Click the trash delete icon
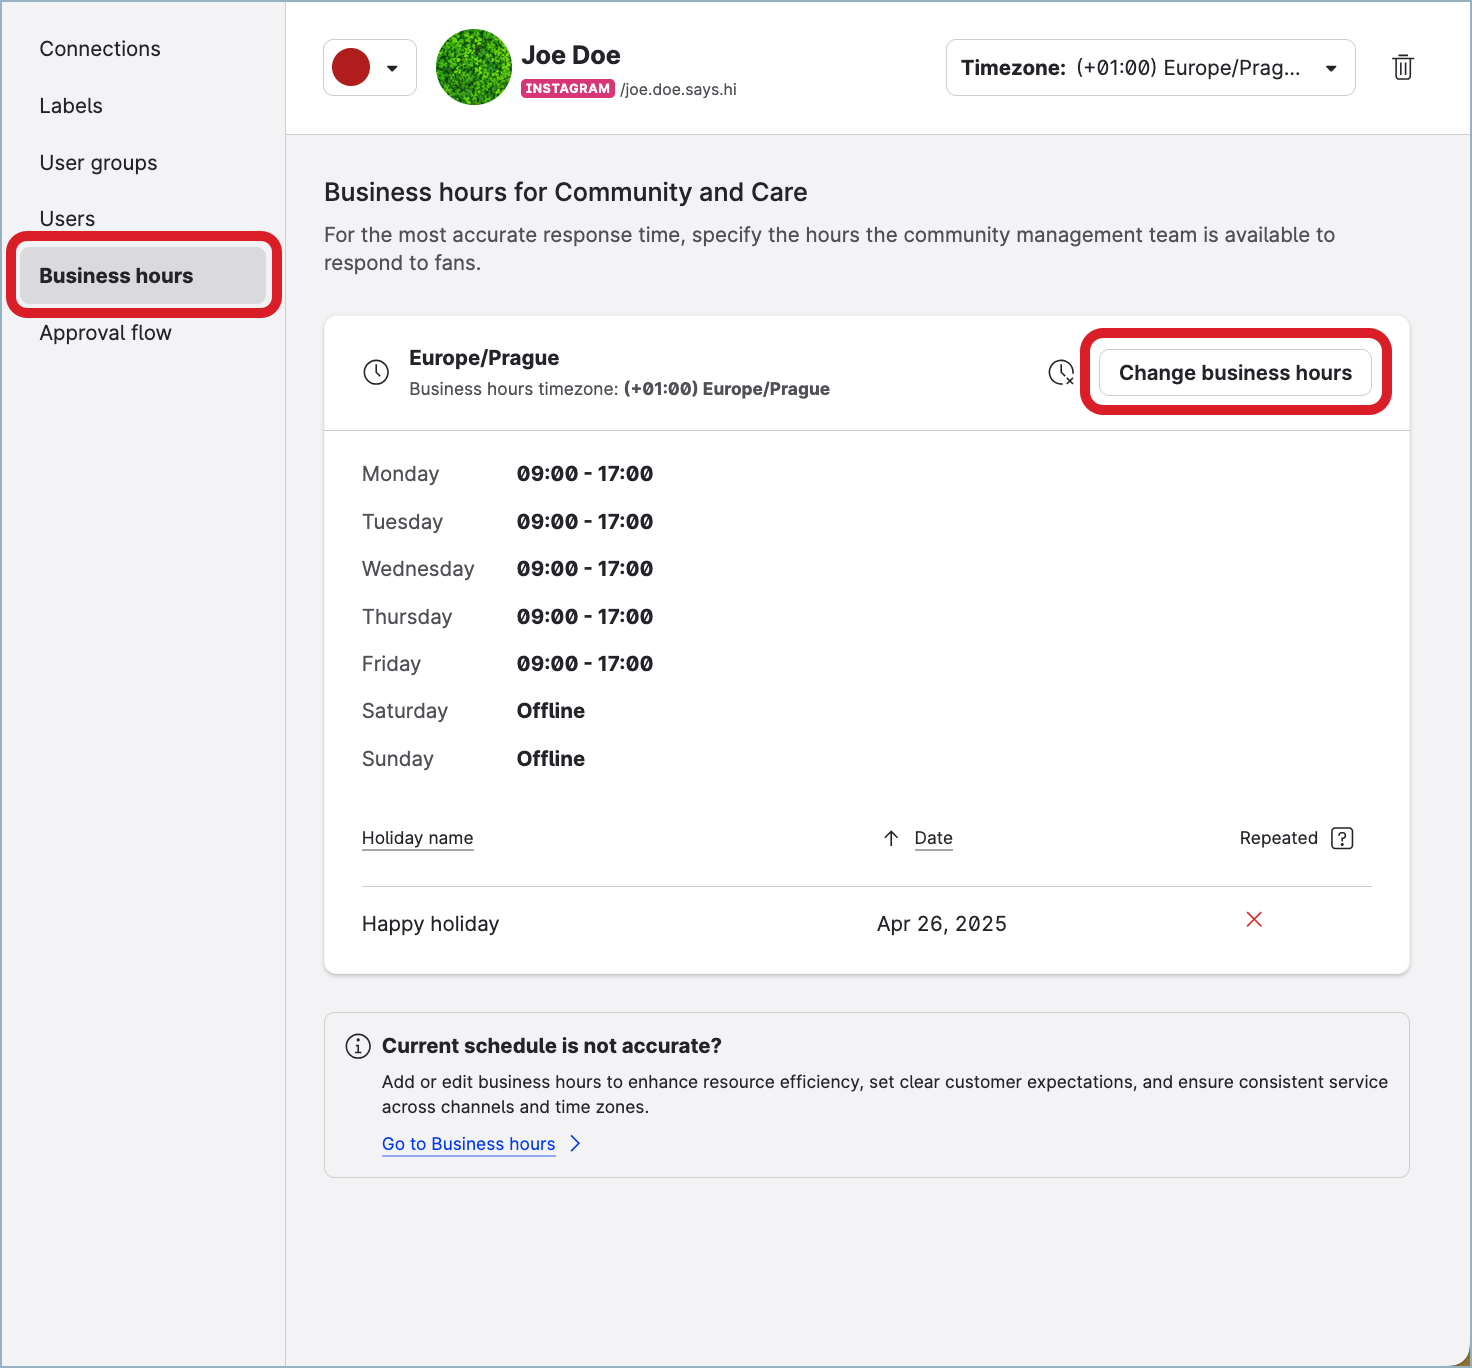The image size is (1472, 1368). click(x=1402, y=67)
